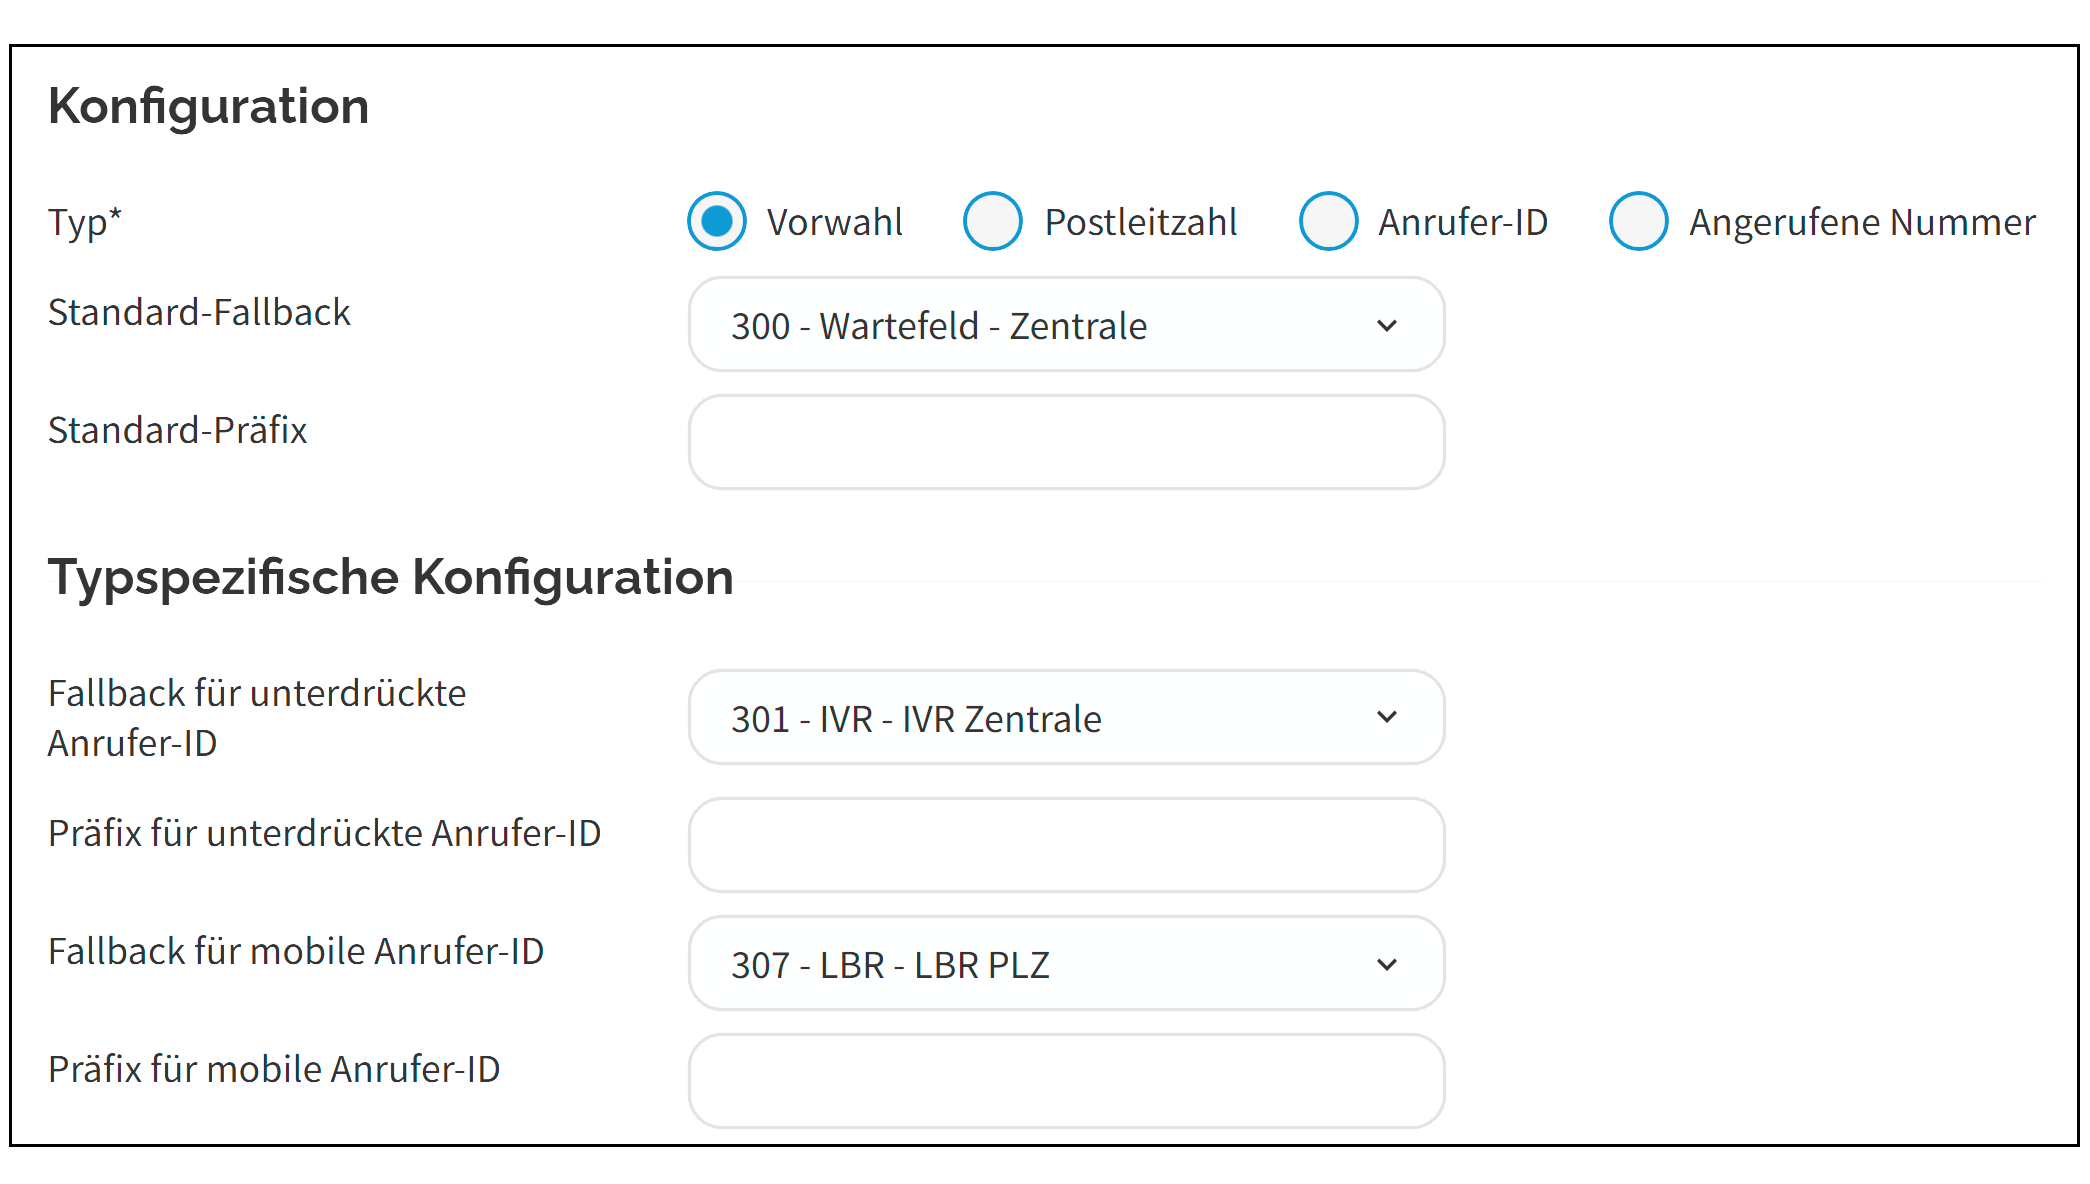This screenshot has width=2090, height=1184.
Task: Click the Angerufene Nummer label text
Action: (x=1861, y=222)
